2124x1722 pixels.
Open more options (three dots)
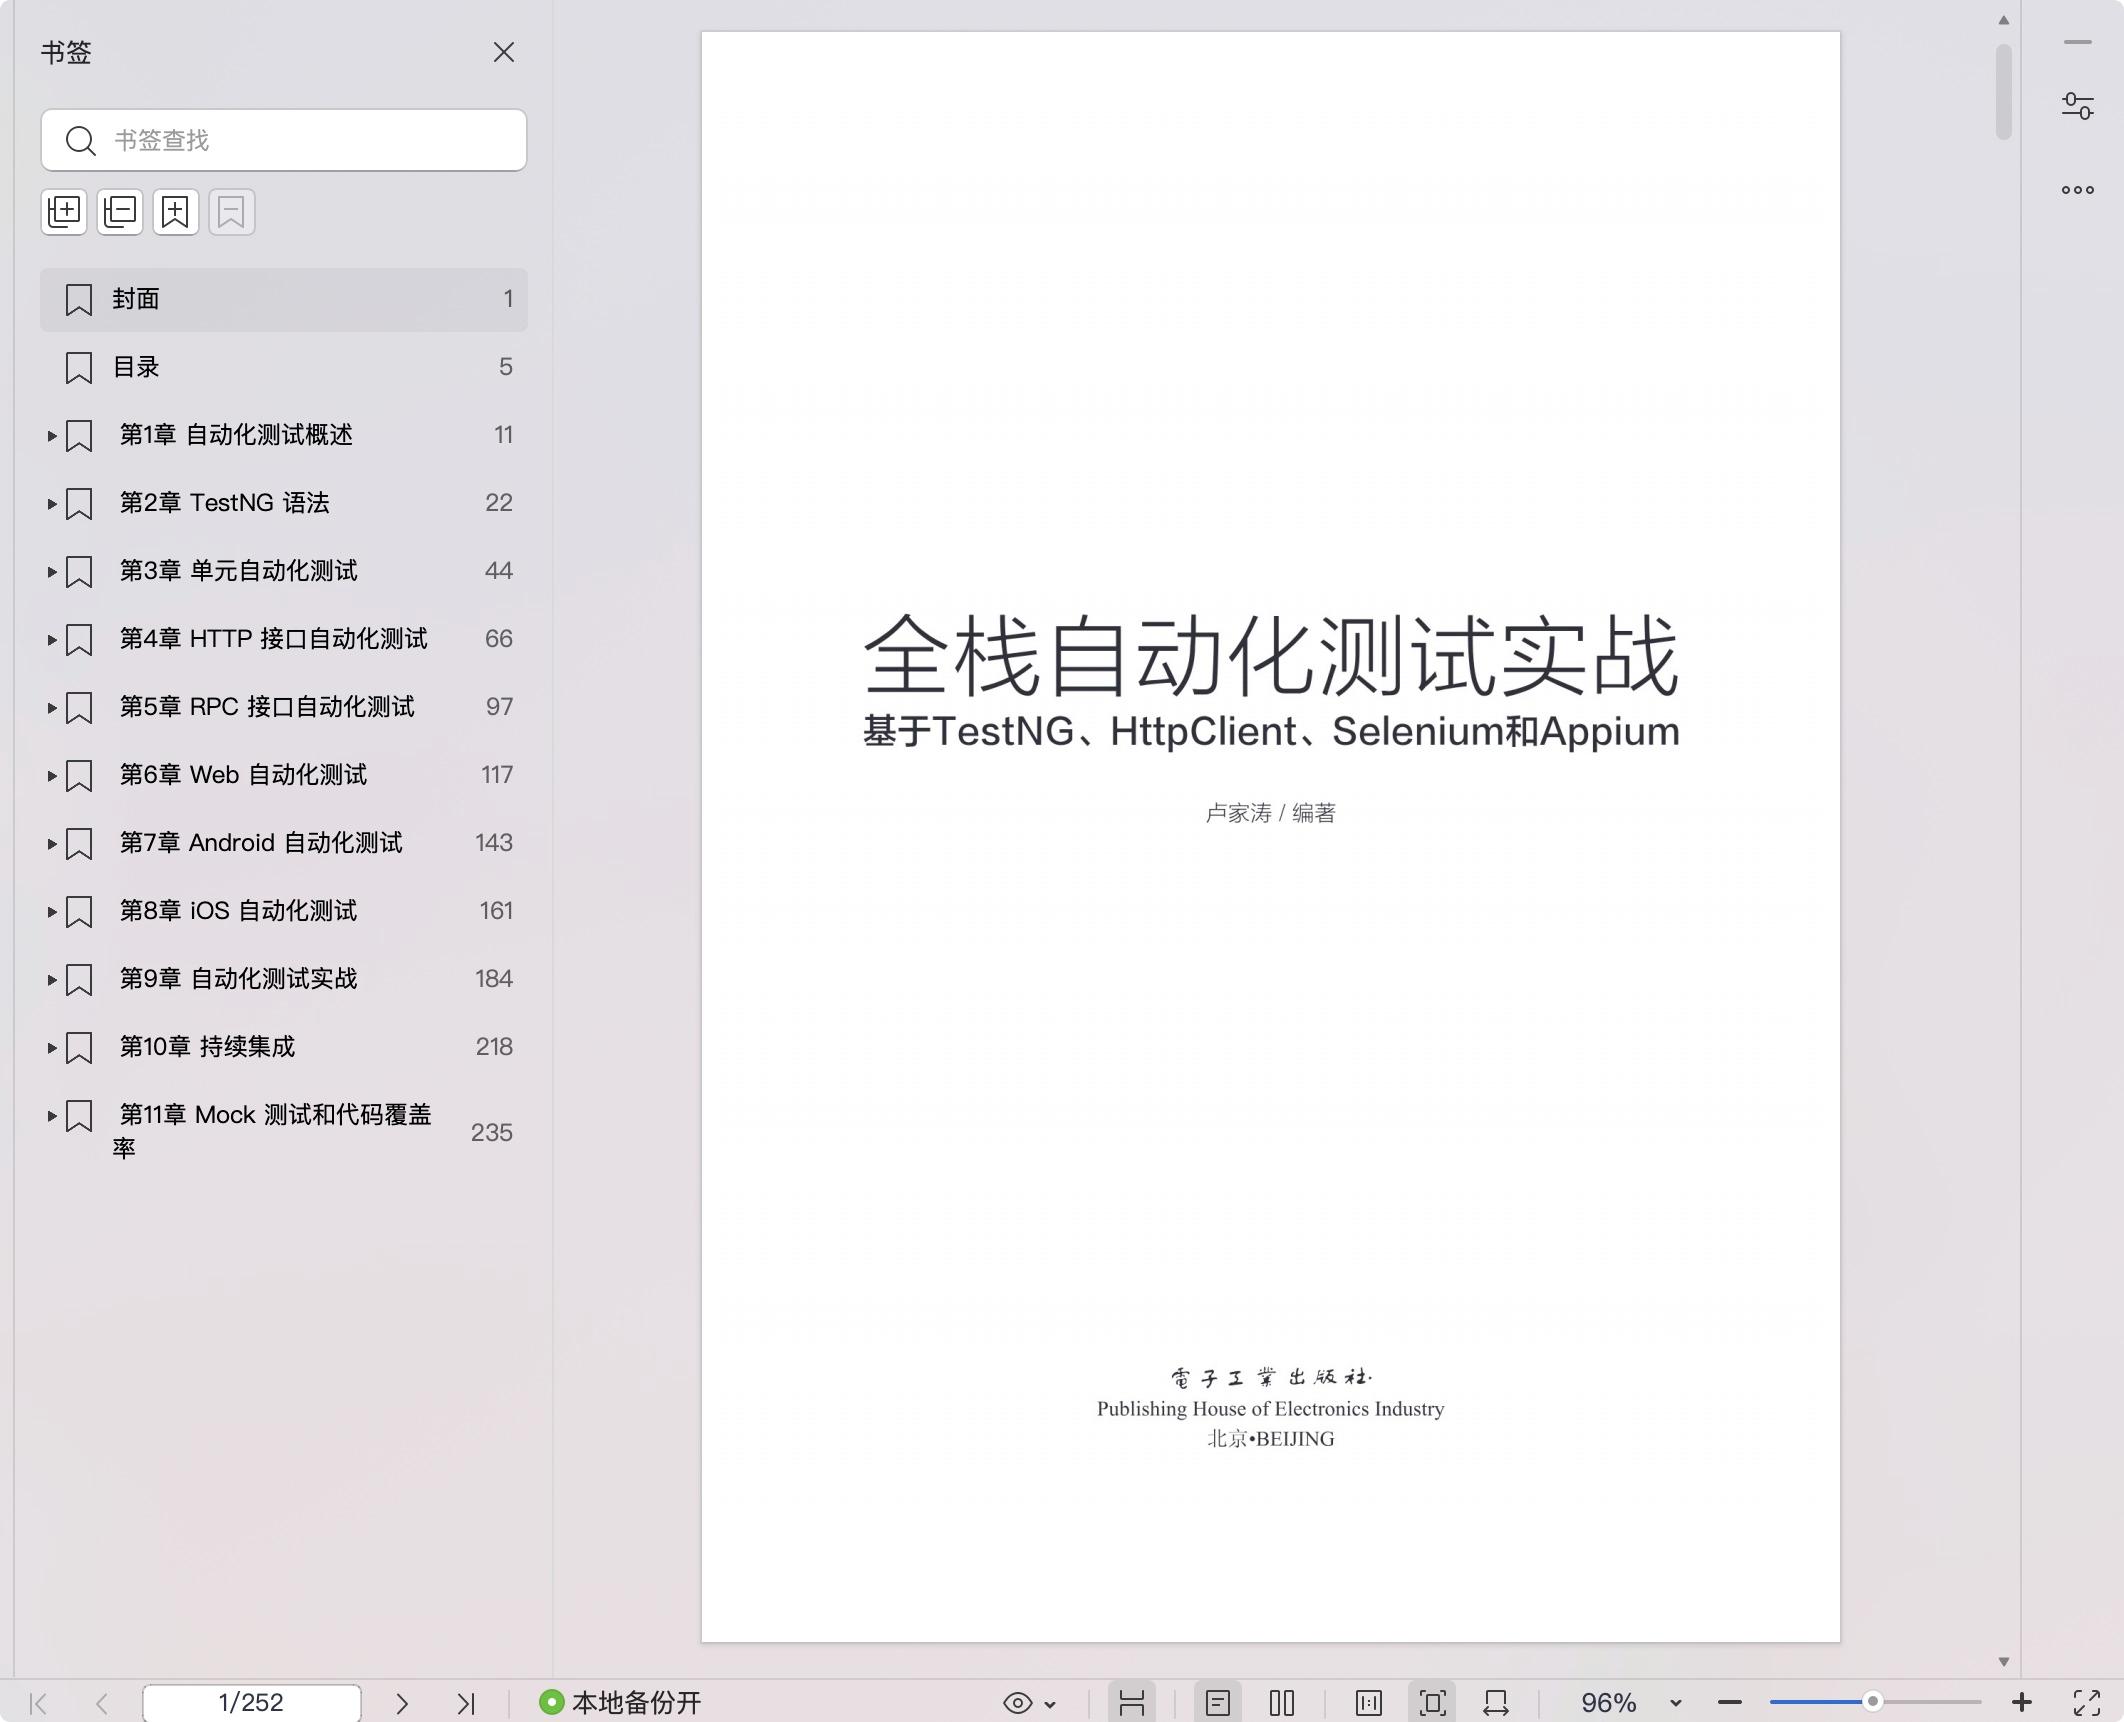click(2077, 190)
